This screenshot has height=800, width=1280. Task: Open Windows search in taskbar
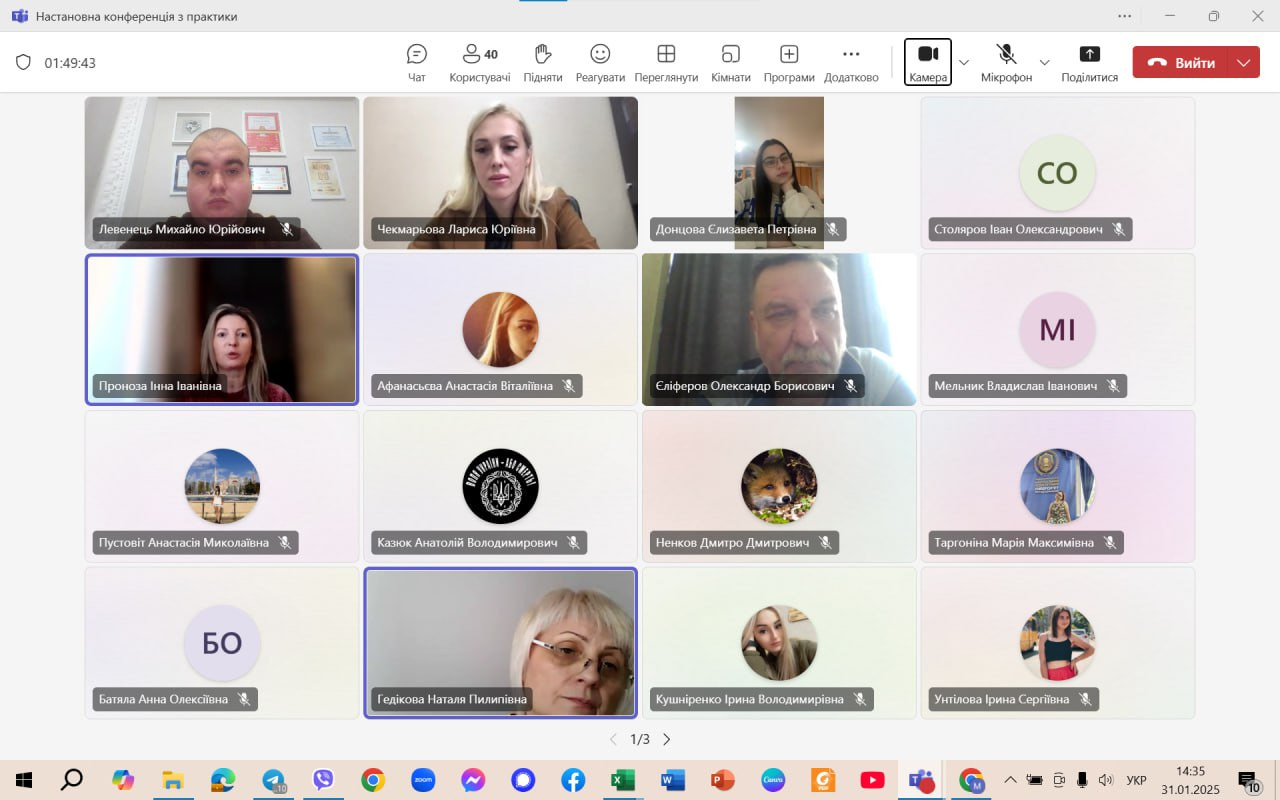coord(72,780)
